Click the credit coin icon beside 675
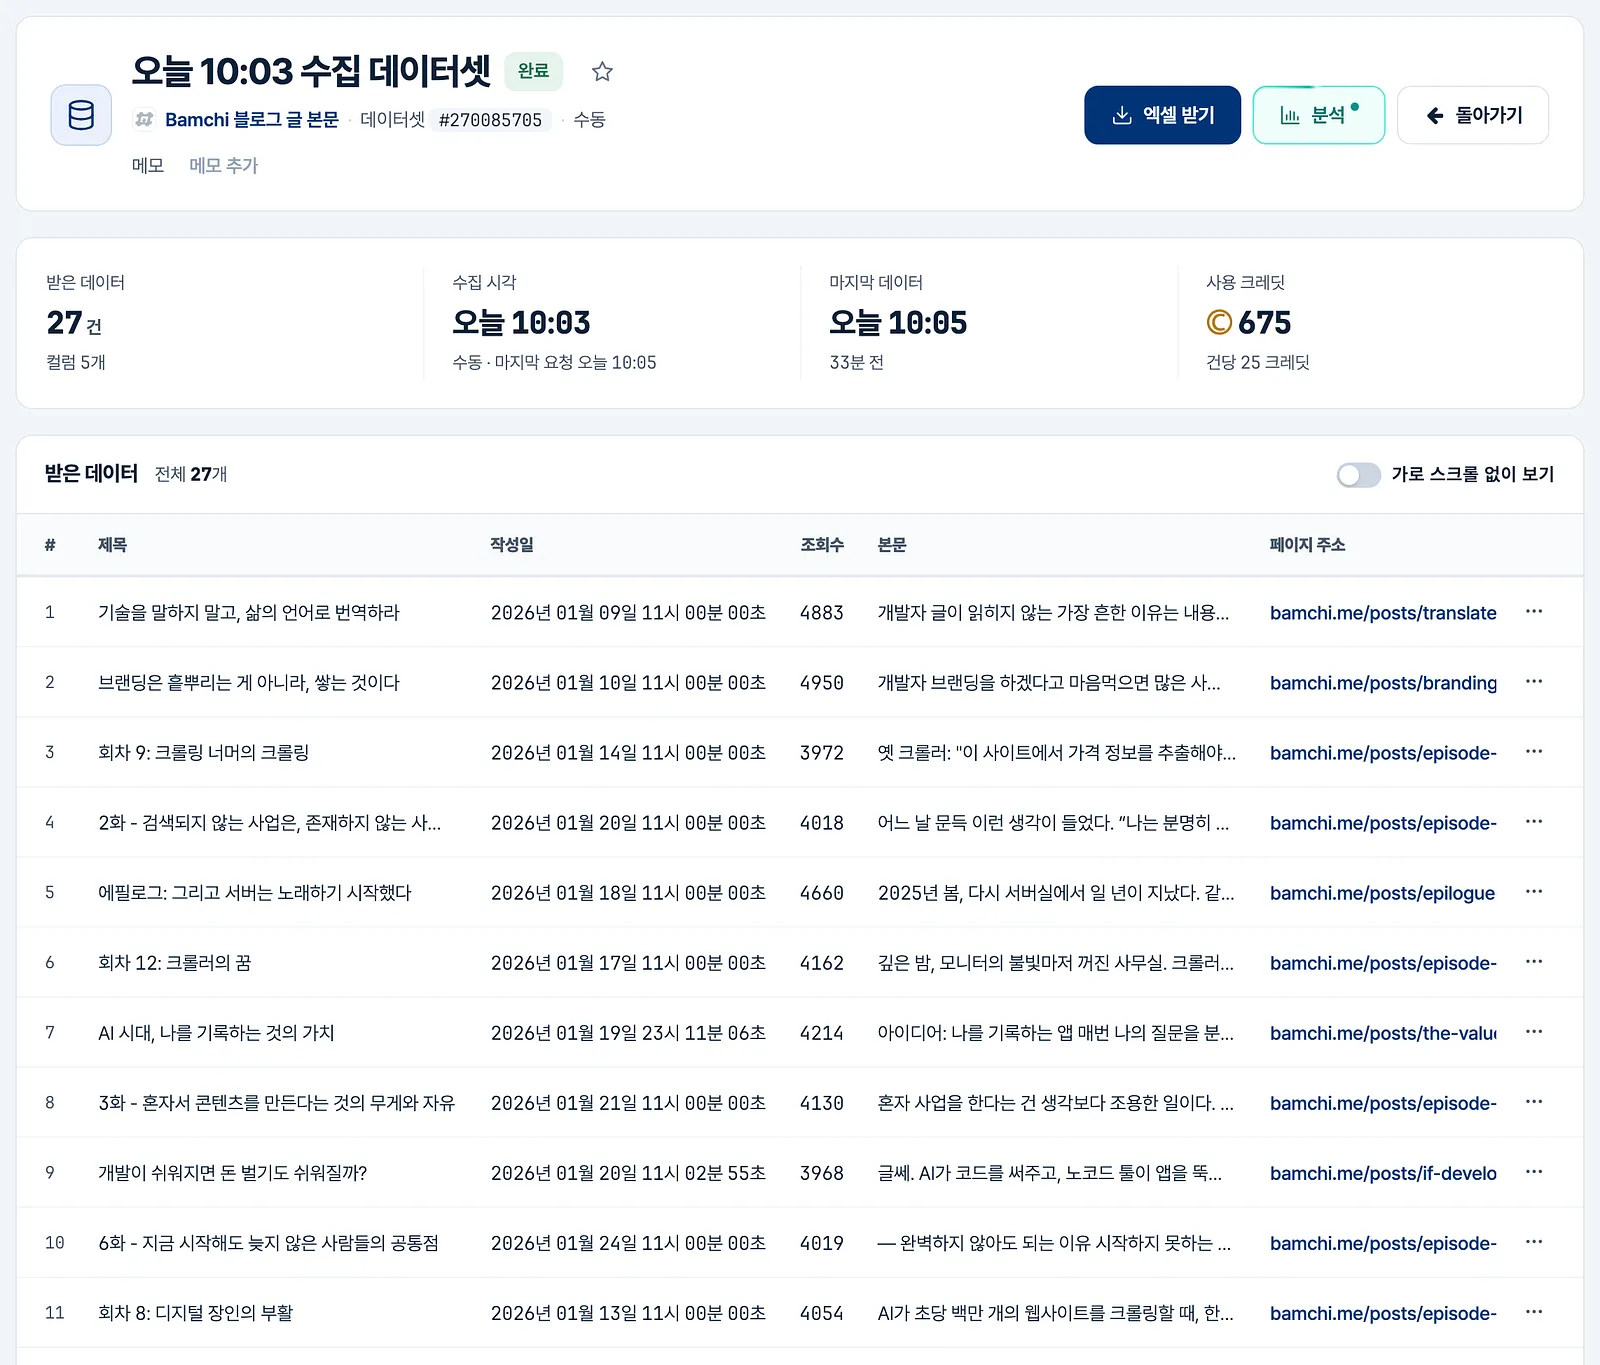Image resolution: width=1600 pixels, height=1365 pixels. tap(1219, 322)
